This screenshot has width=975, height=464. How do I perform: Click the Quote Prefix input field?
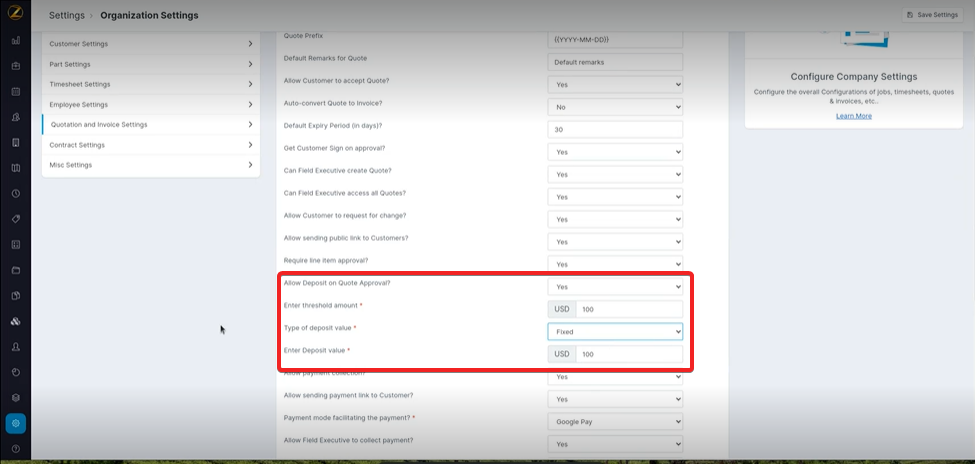pyautogui.click(x=615, y=40)
